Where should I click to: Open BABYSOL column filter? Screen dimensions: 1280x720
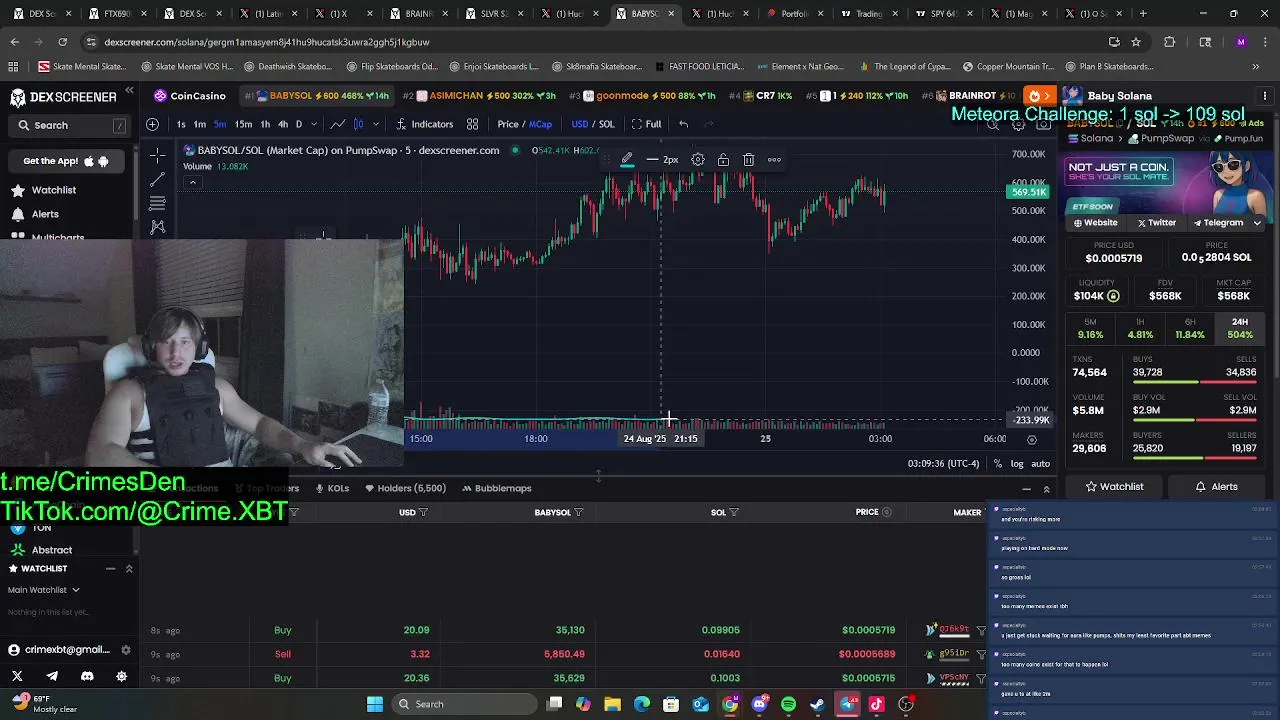click(x=578, y=512)
